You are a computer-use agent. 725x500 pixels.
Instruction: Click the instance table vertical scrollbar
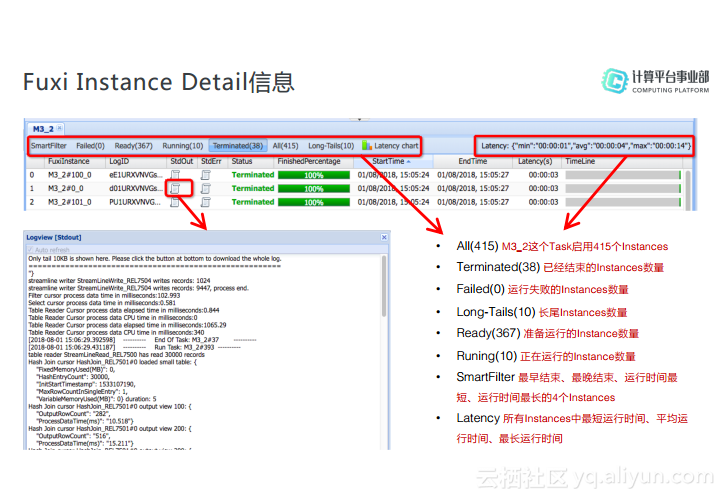coord(688,190)
